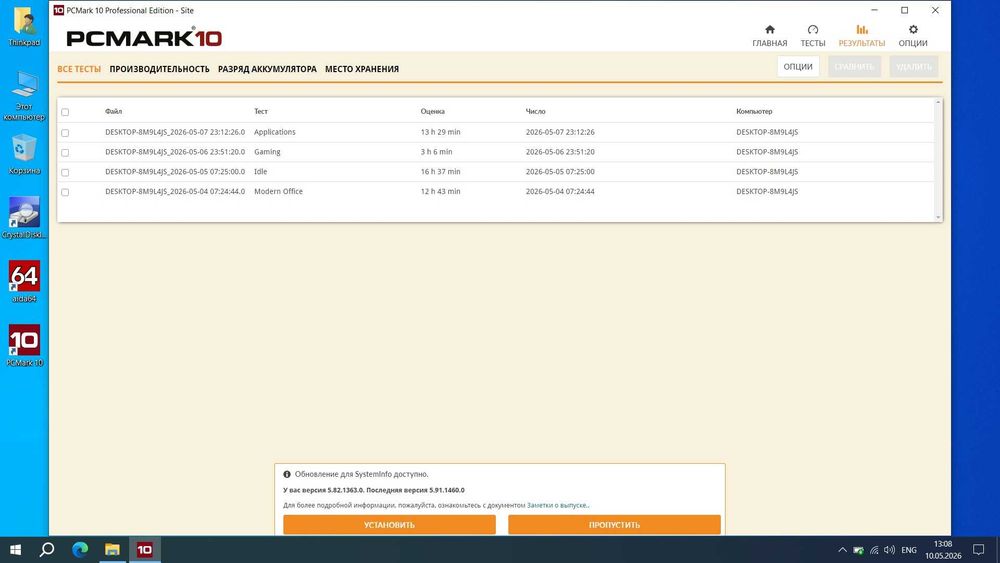Check the Modern Office row checkbox
Screen dimensions: 1000x563
[x=65, y=192]
